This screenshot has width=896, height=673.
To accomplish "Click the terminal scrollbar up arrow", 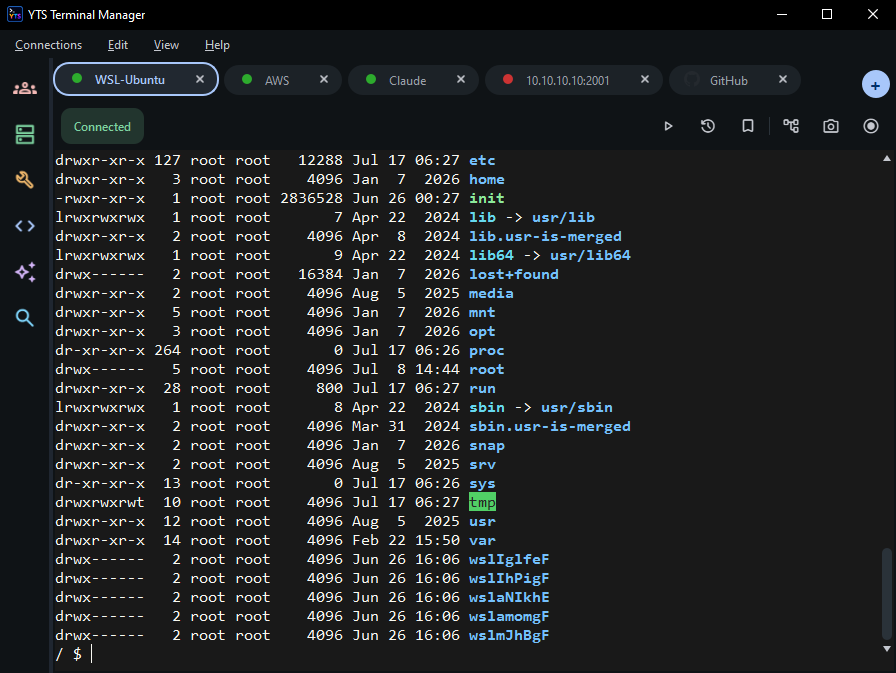I will pos(887,158).
